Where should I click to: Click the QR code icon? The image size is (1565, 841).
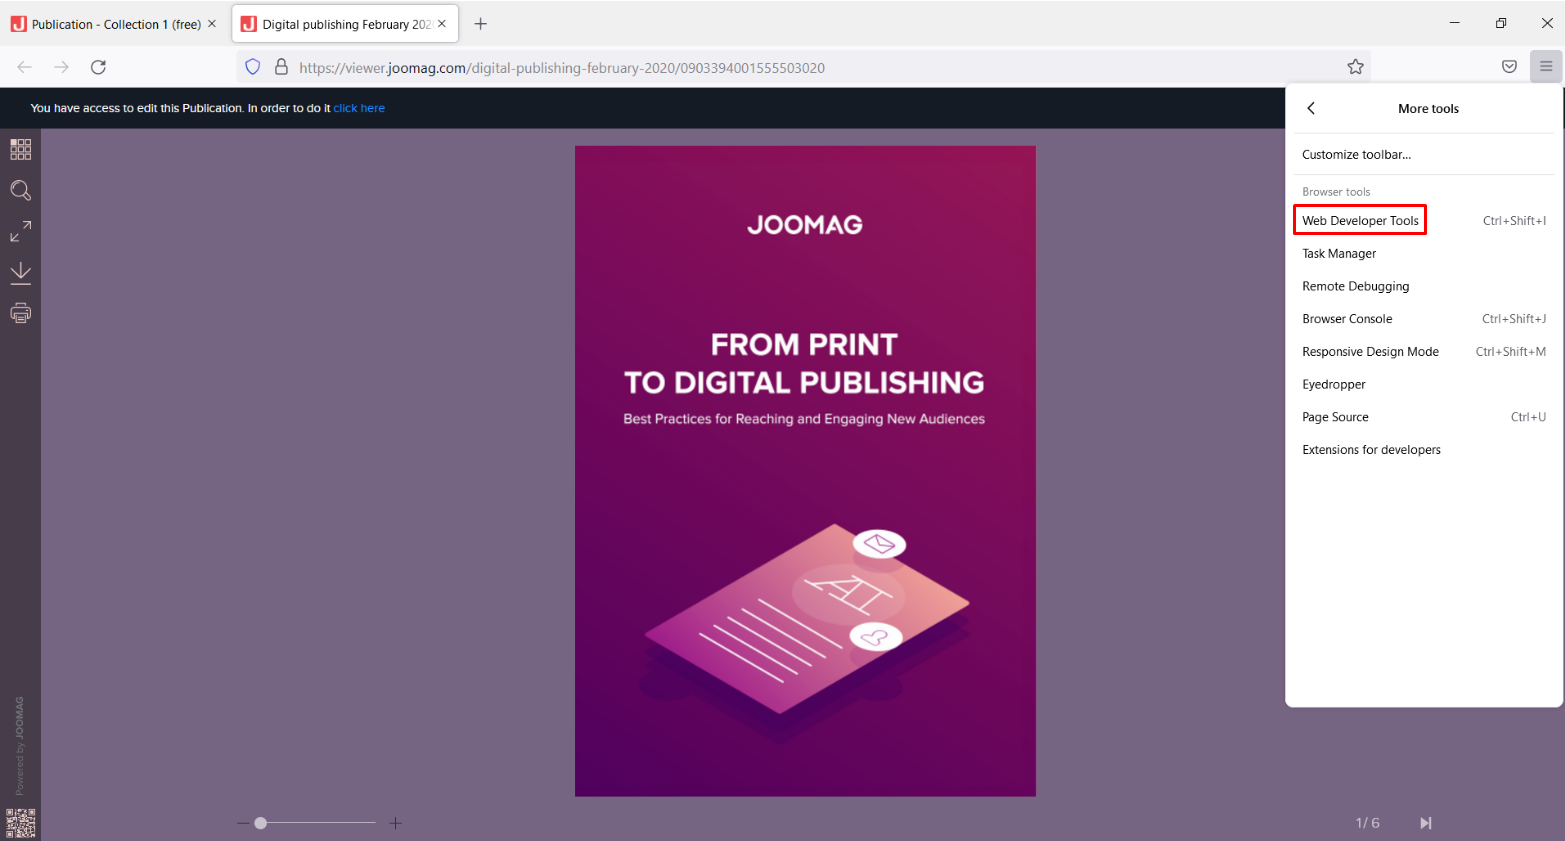20,823
